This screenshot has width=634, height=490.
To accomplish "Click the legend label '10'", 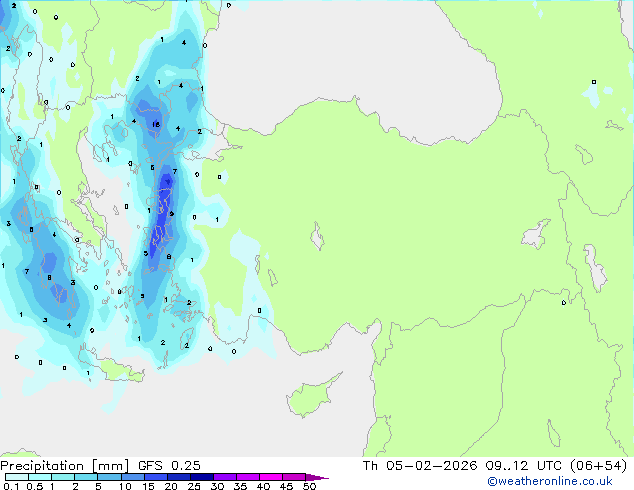I will pyautogui.click(x=125, y=486).
